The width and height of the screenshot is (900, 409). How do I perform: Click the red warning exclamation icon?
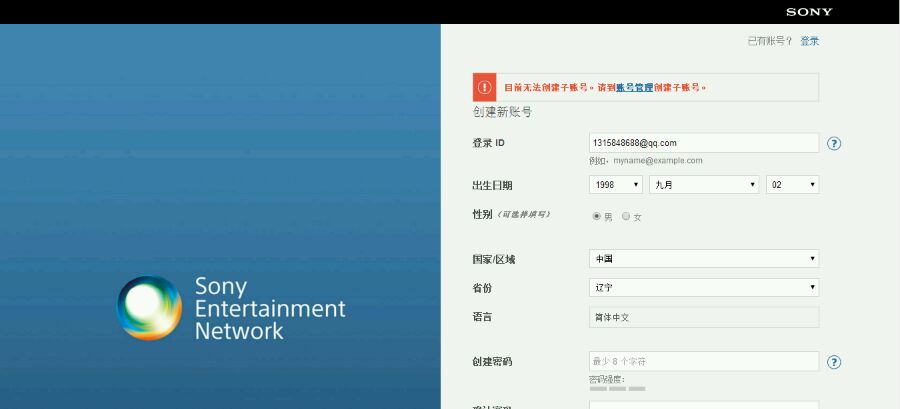click(484, 87)
